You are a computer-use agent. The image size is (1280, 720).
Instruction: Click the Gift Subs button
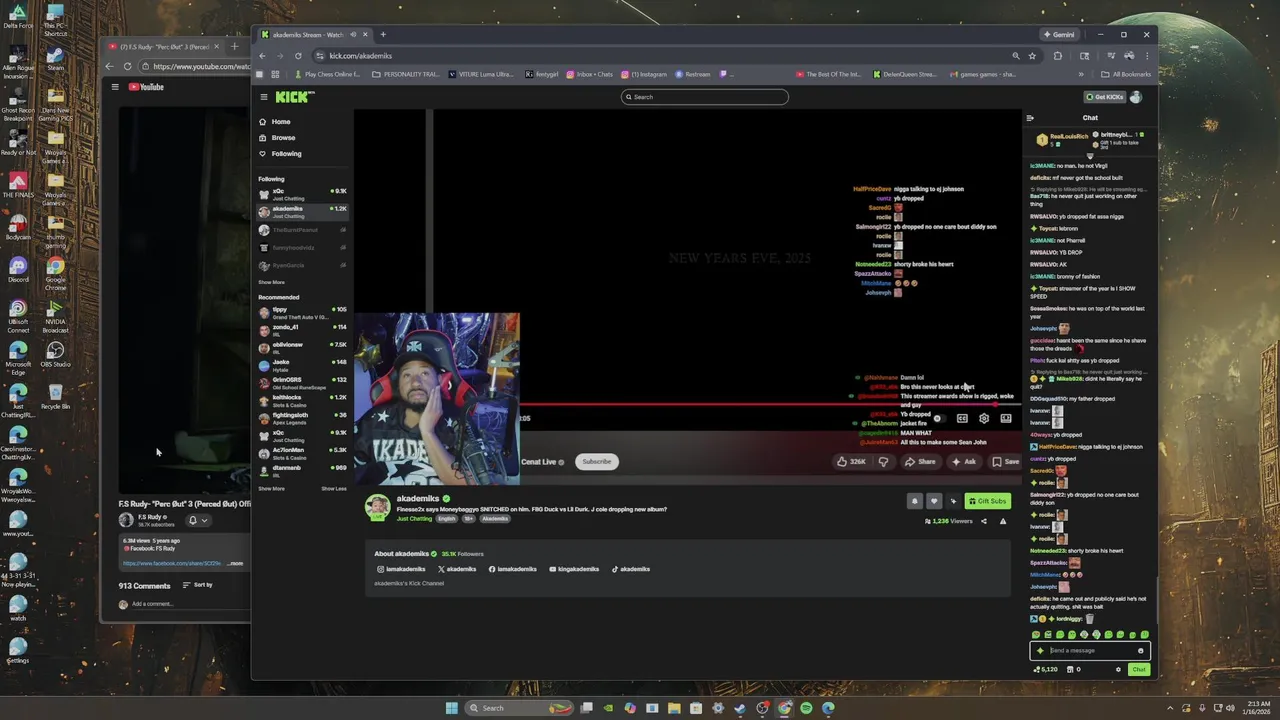point(987,501)
